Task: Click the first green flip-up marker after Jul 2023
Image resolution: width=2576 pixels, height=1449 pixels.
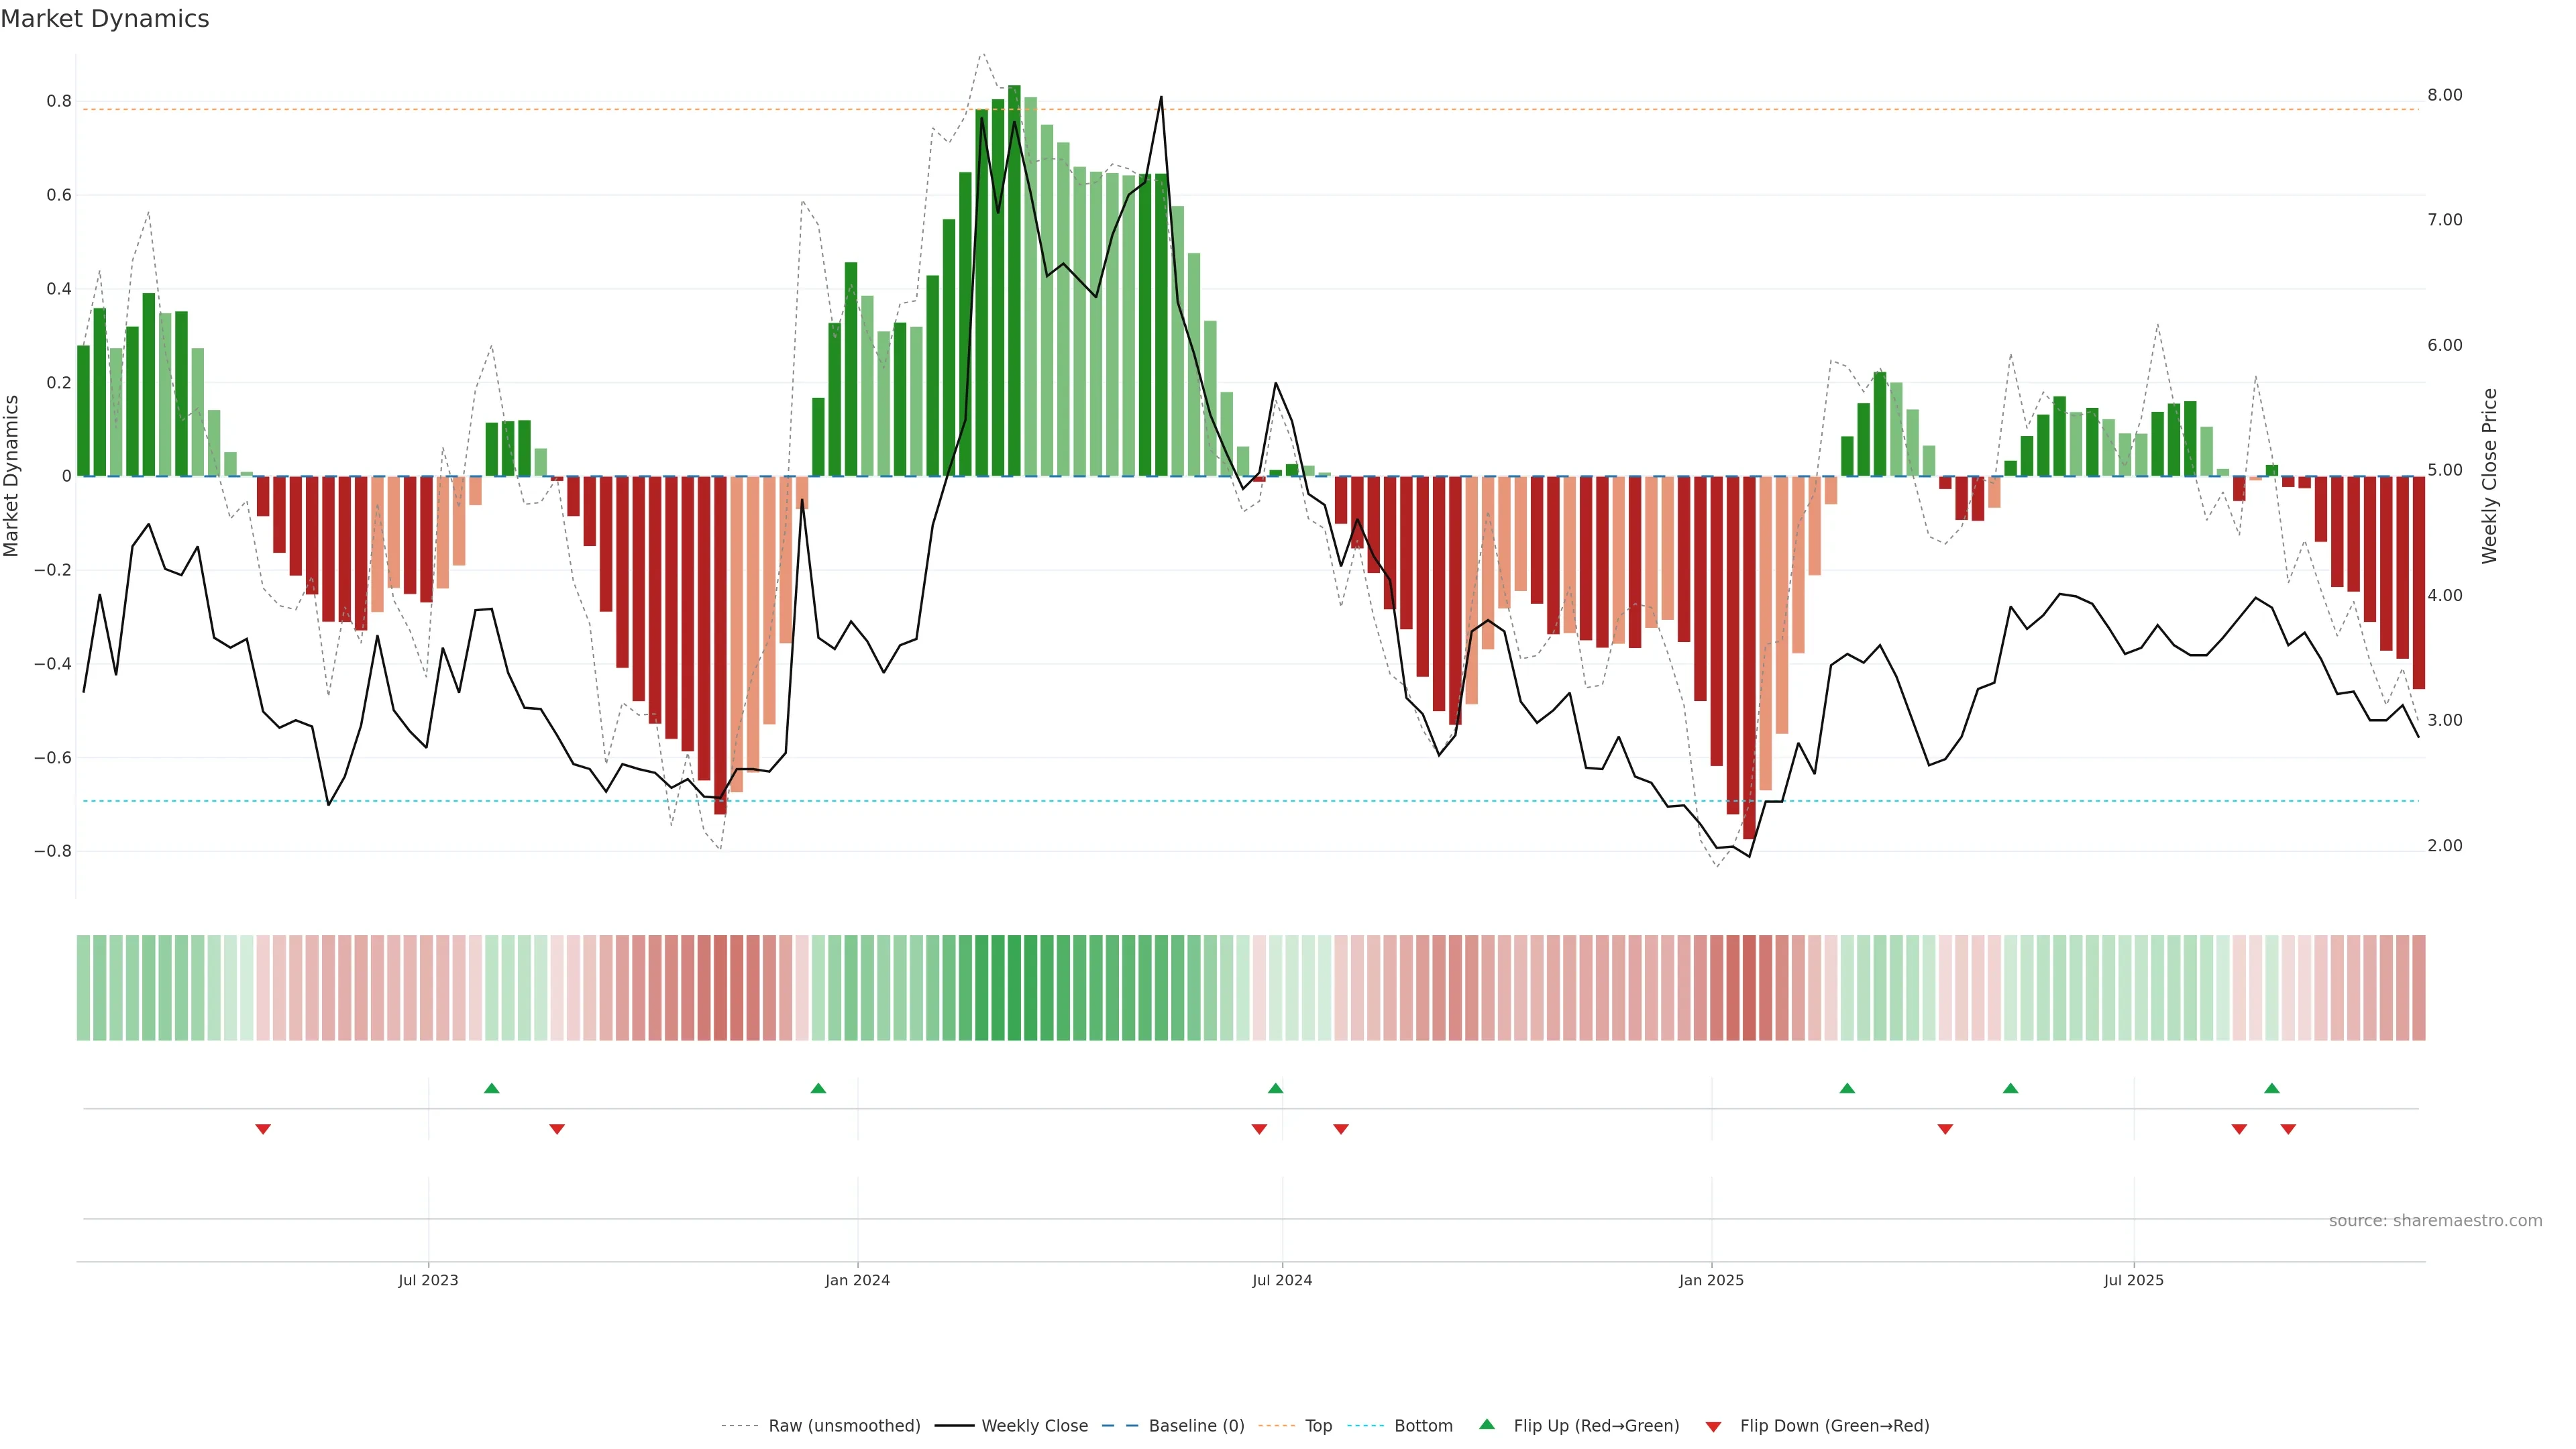Action: click(491, 1088)
